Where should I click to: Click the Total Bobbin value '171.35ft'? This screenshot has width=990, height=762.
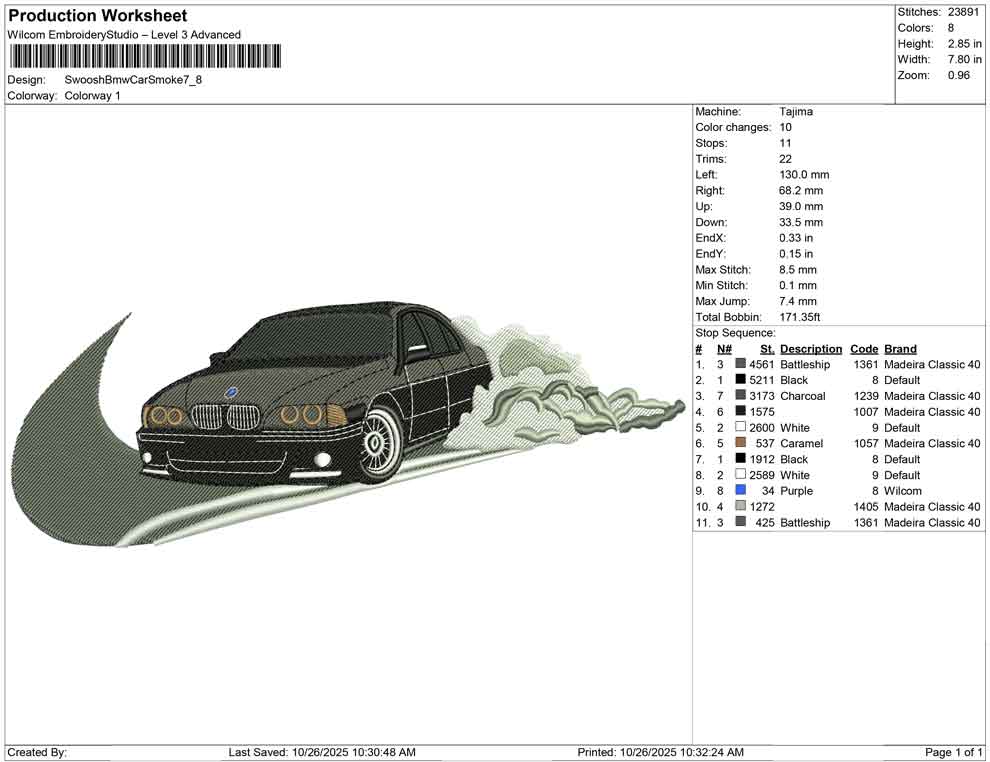click(x=800, y=317)
